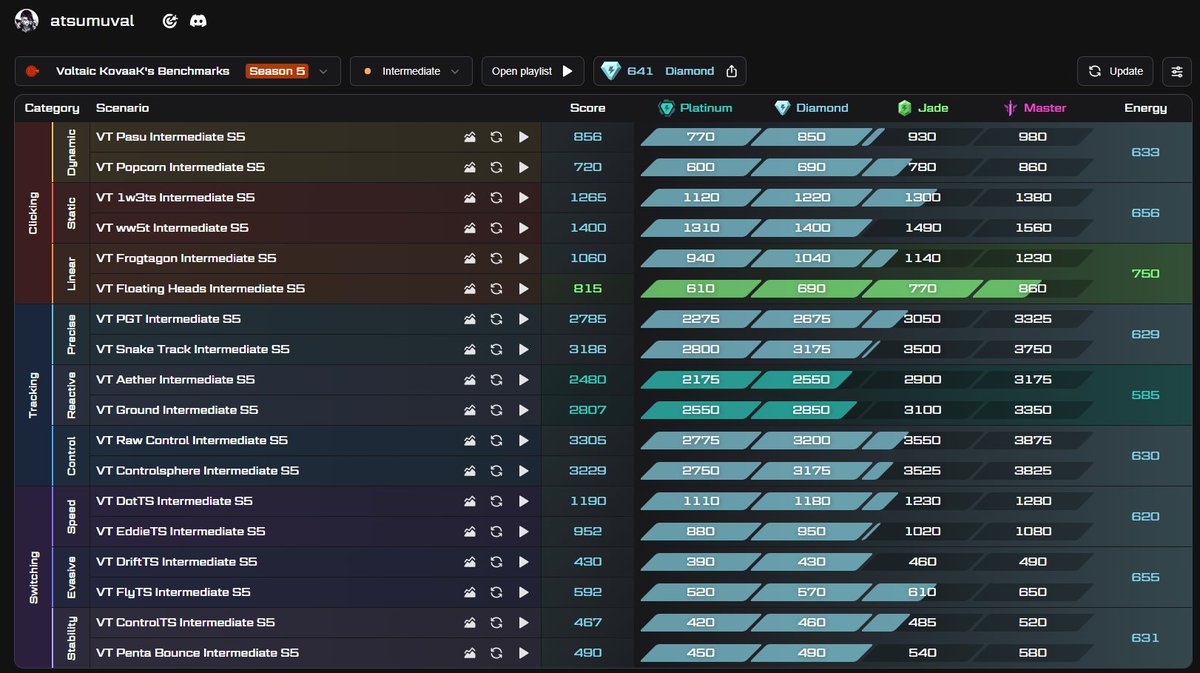Refresh VT Floating Heads Intermediate S5 score
The width and height of the screenshot is (1200, 673).
[x=496, y=289]
